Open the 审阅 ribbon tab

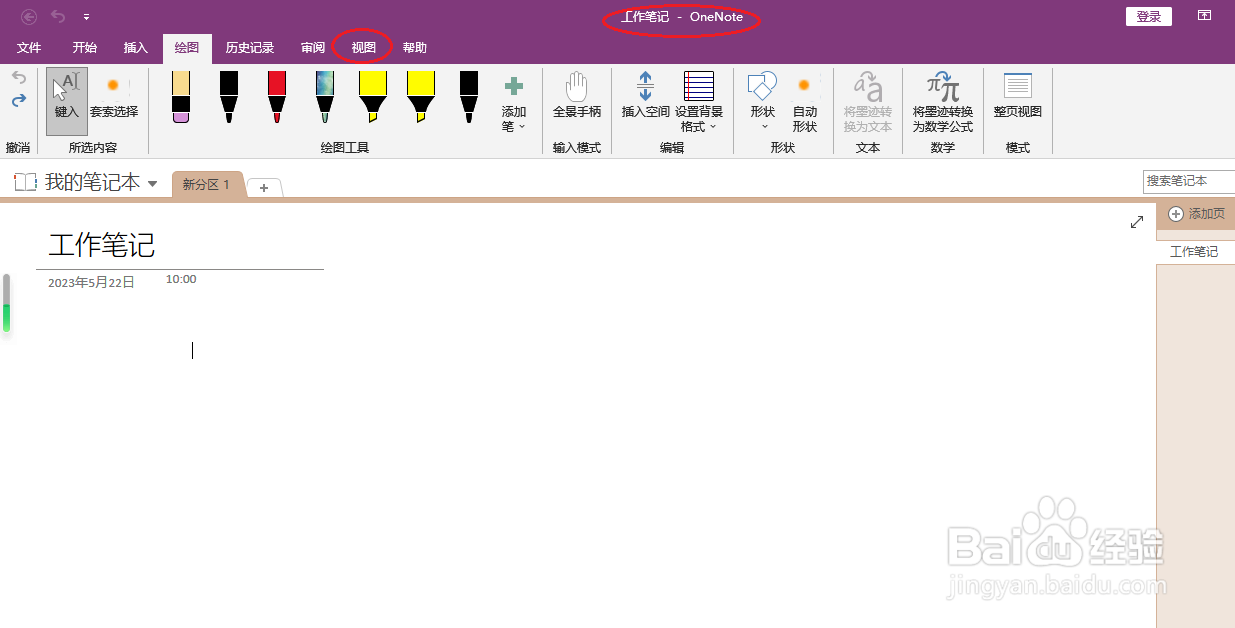coord(313,48)
